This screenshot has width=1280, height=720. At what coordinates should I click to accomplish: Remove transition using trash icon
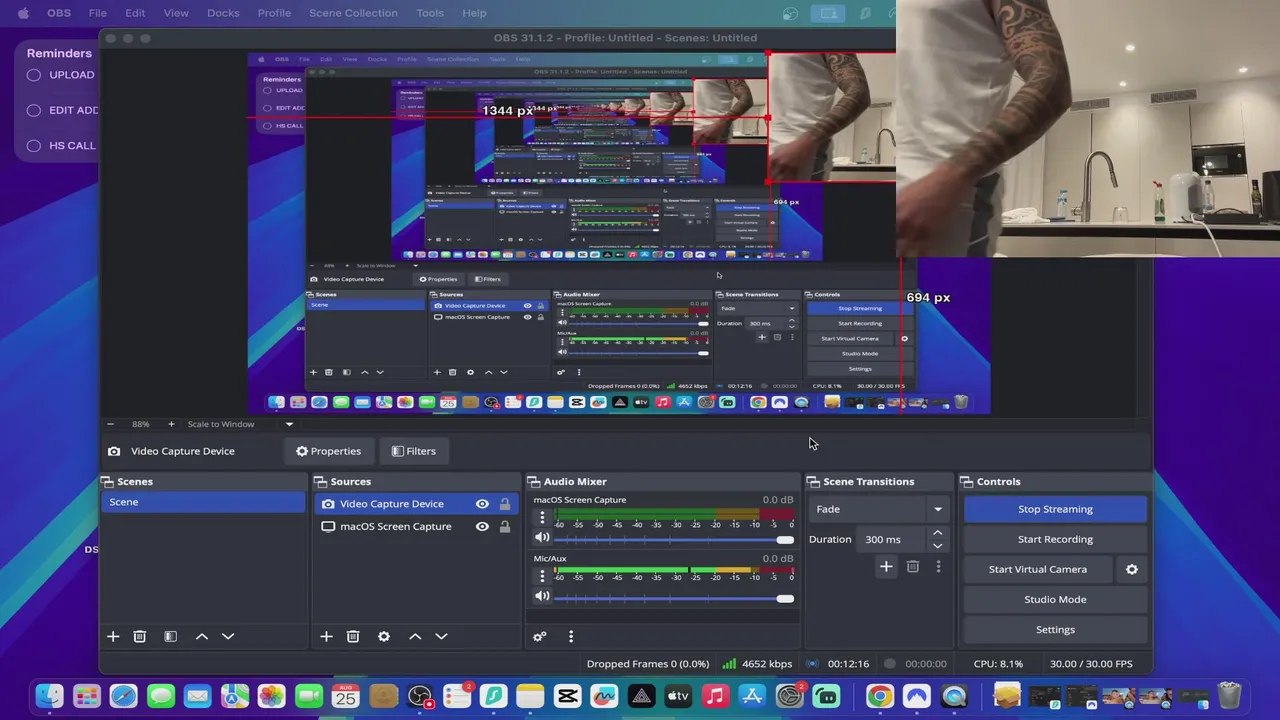click(x=913, y=567)
